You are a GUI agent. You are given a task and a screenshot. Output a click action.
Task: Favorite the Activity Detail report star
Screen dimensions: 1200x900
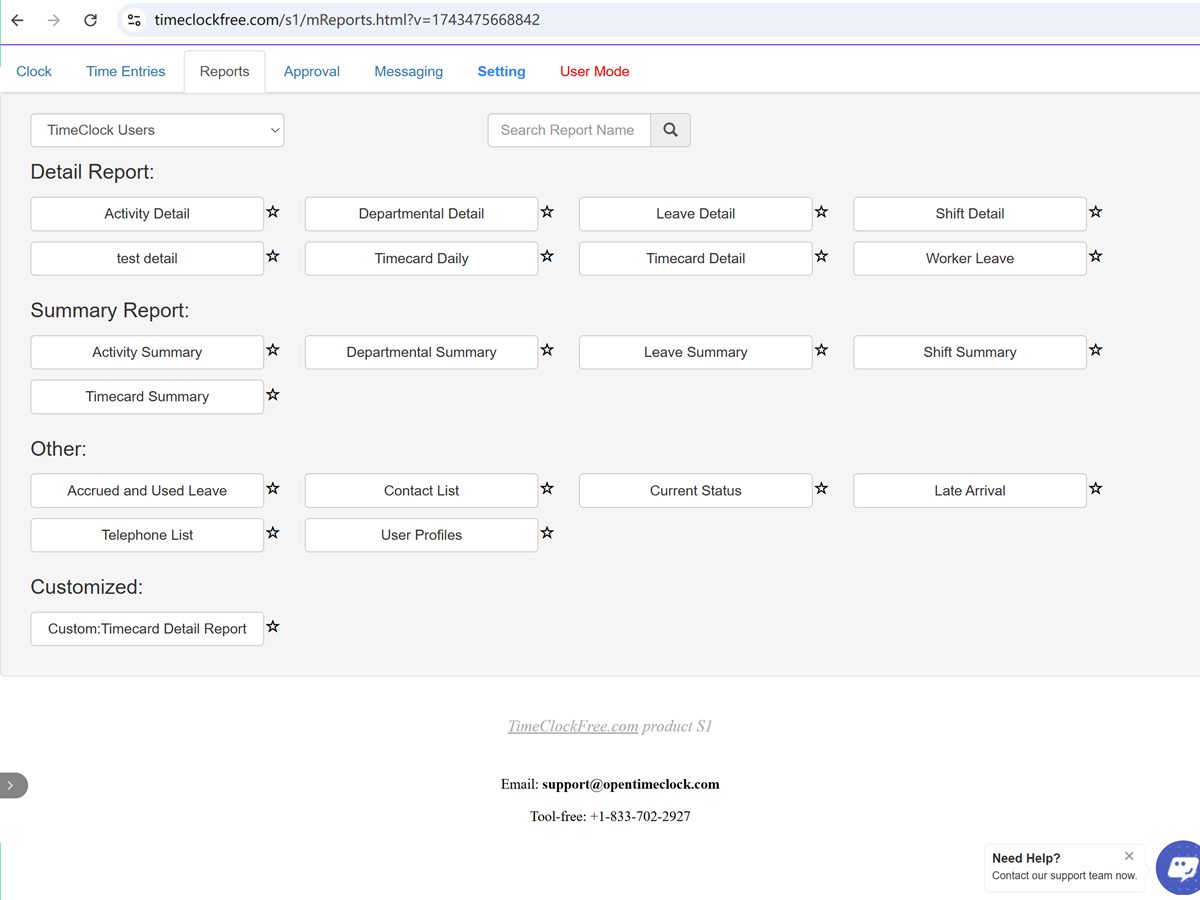pos(273,212)
